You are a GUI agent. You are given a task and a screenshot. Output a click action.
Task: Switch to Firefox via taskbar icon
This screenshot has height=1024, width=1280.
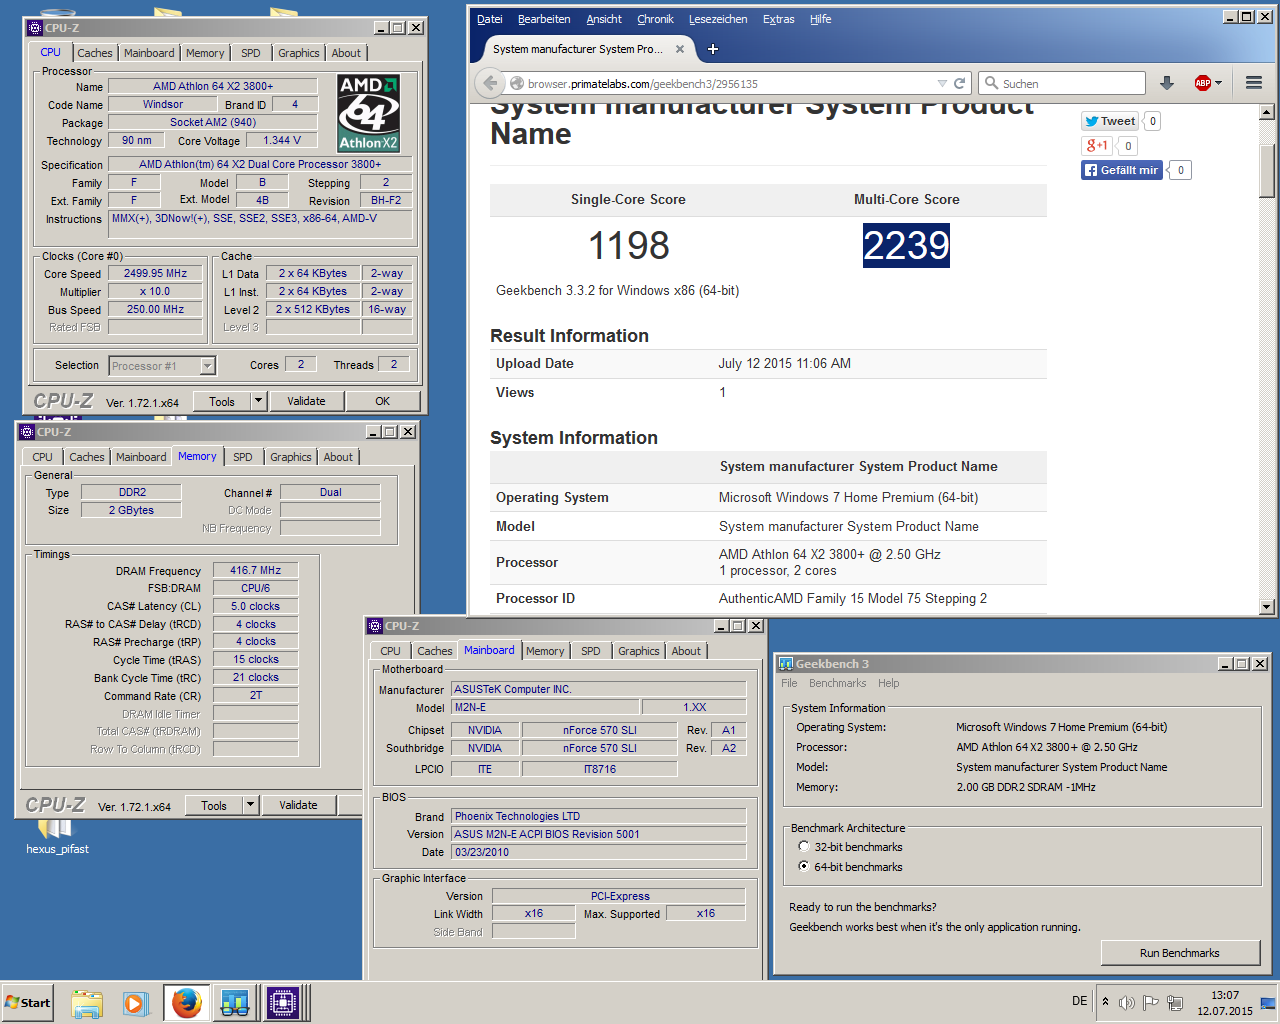[186, 1003]
